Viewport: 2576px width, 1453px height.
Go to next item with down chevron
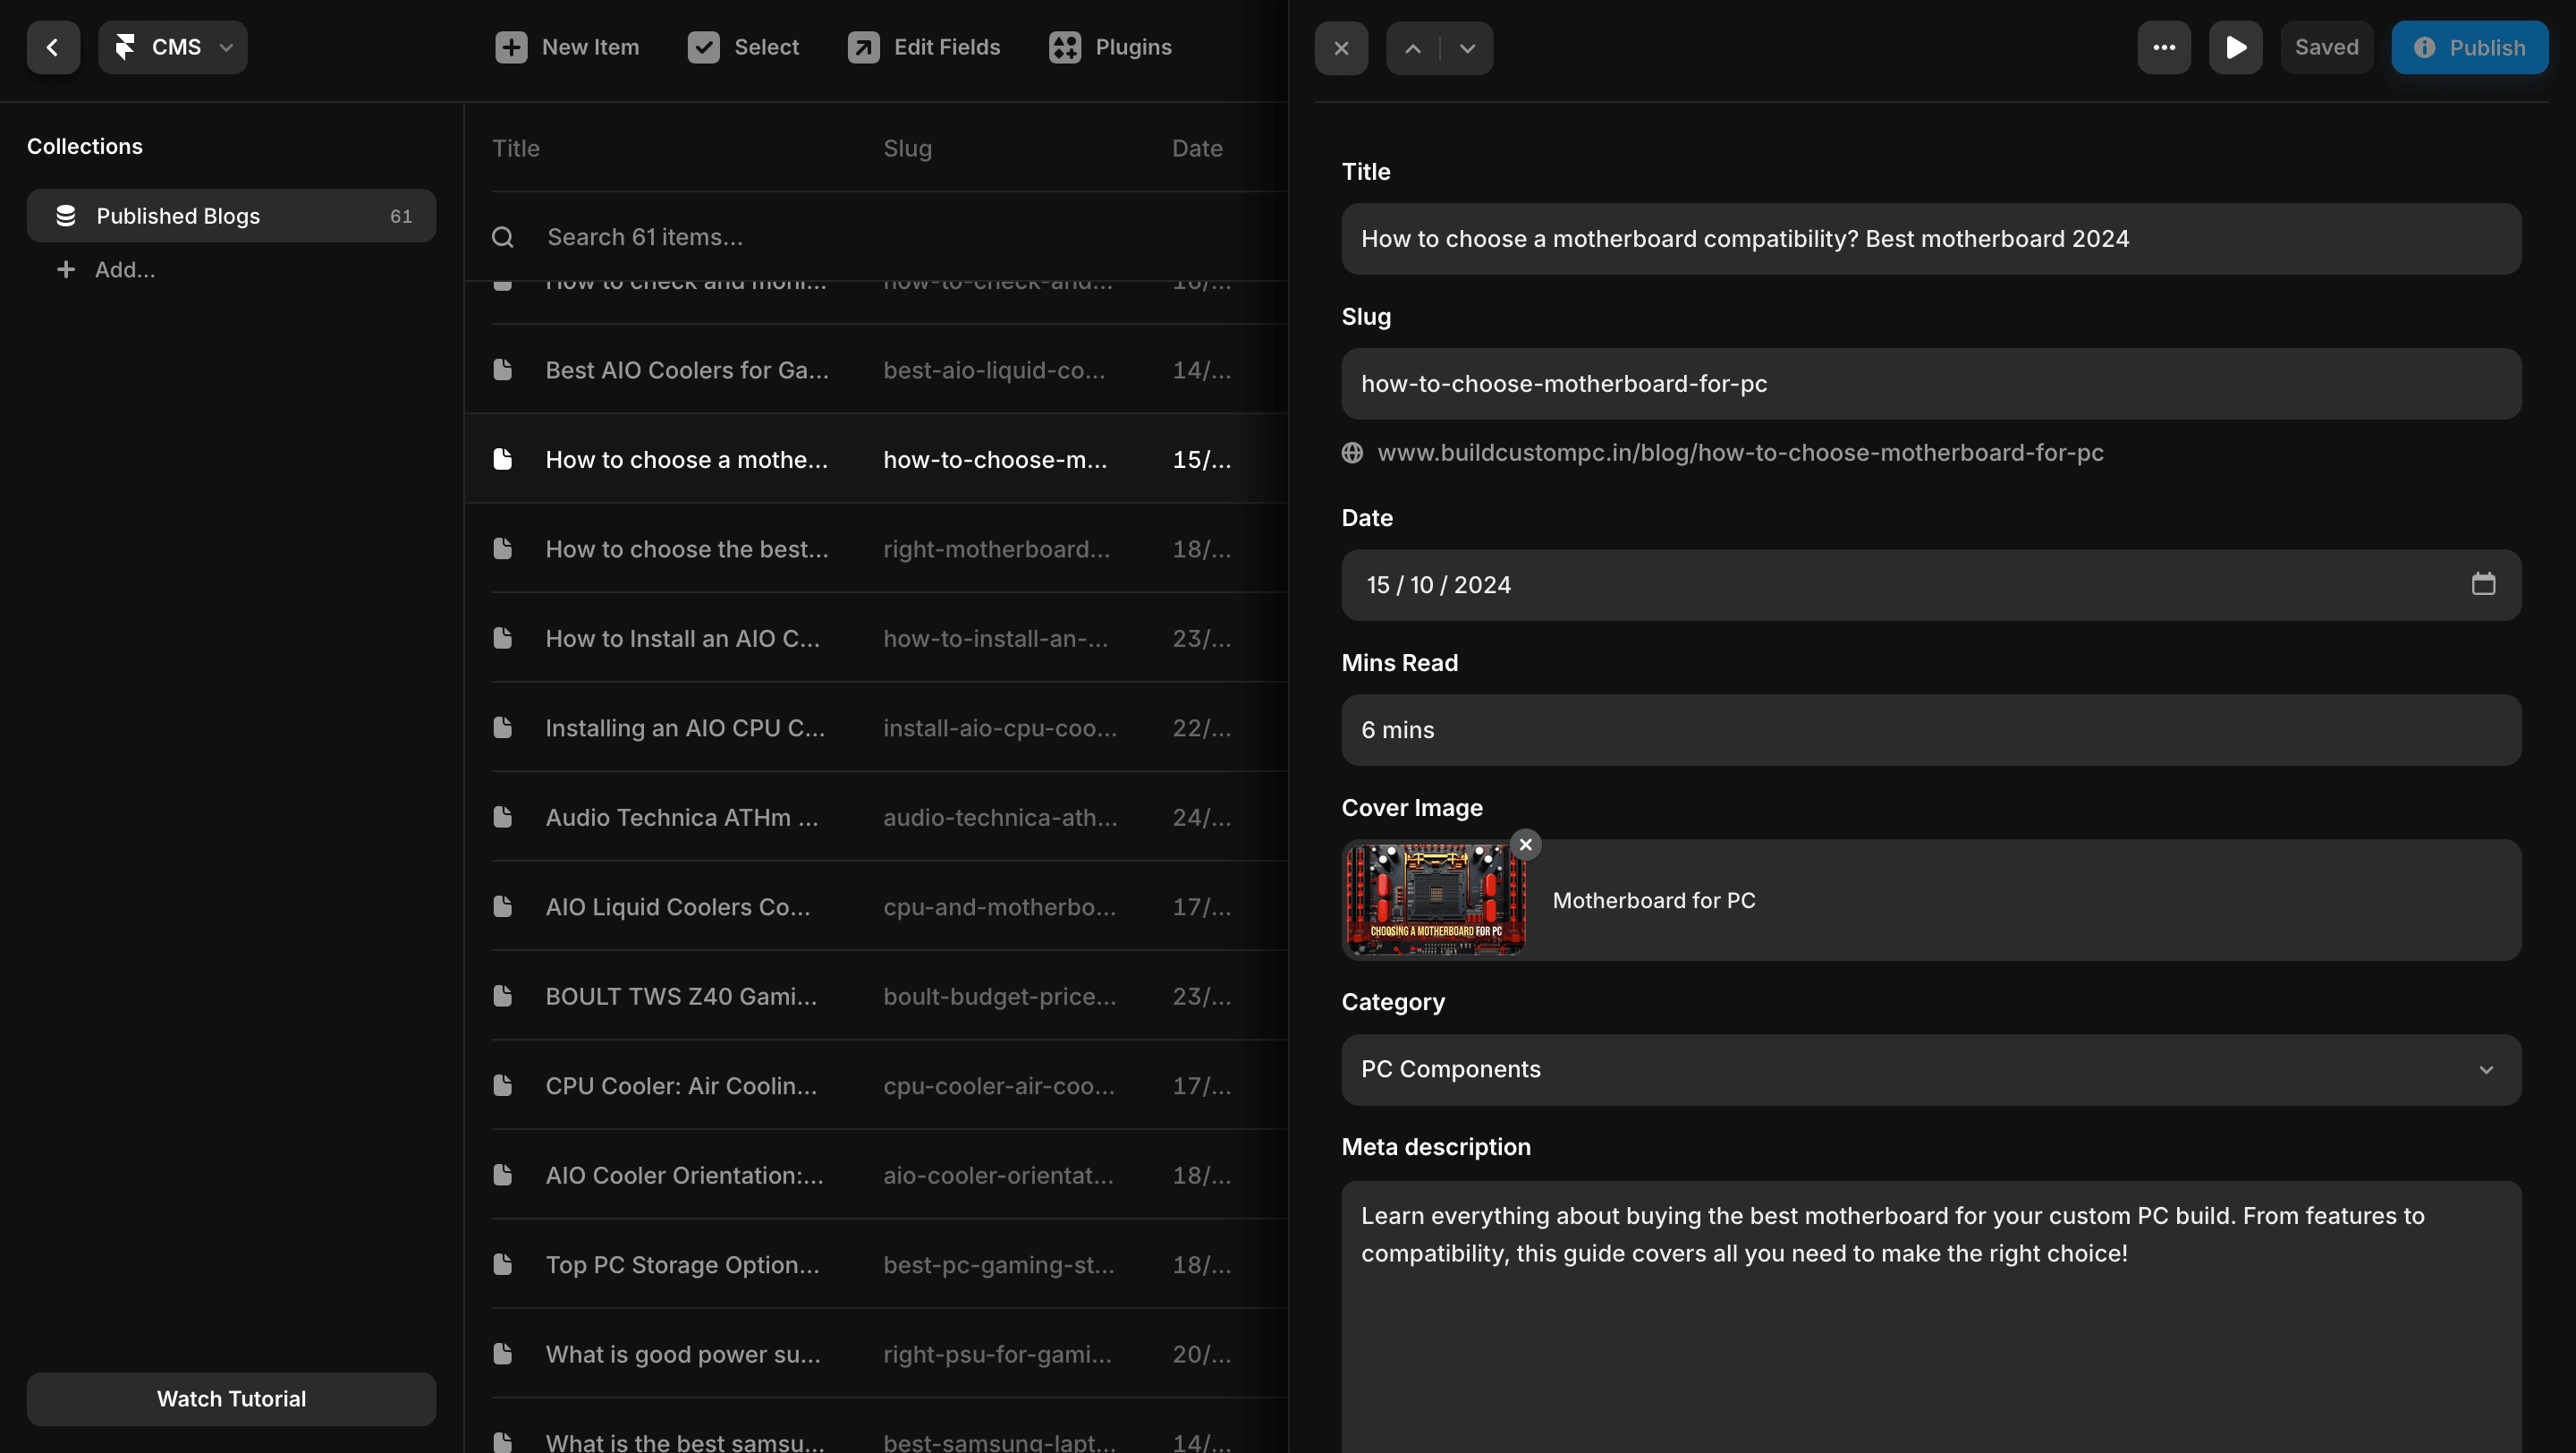(1467, 48)
